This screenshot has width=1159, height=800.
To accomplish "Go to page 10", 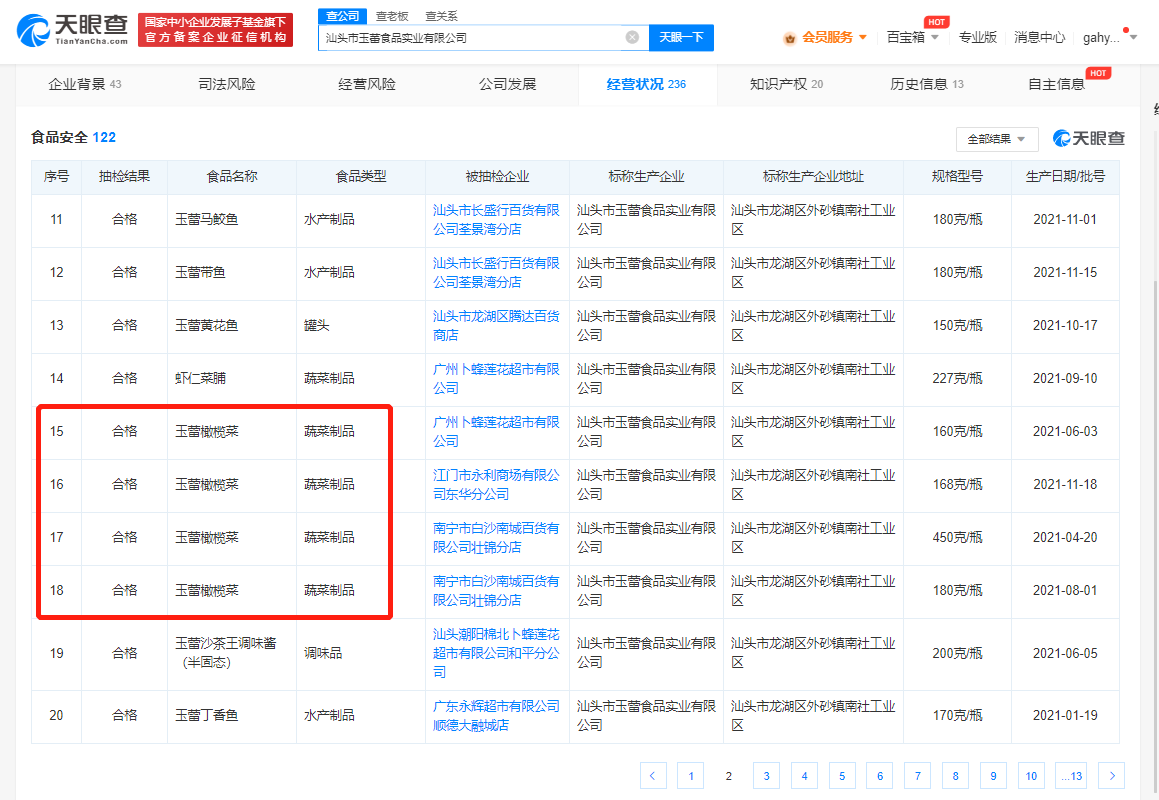I will (x=1031, y=776).
